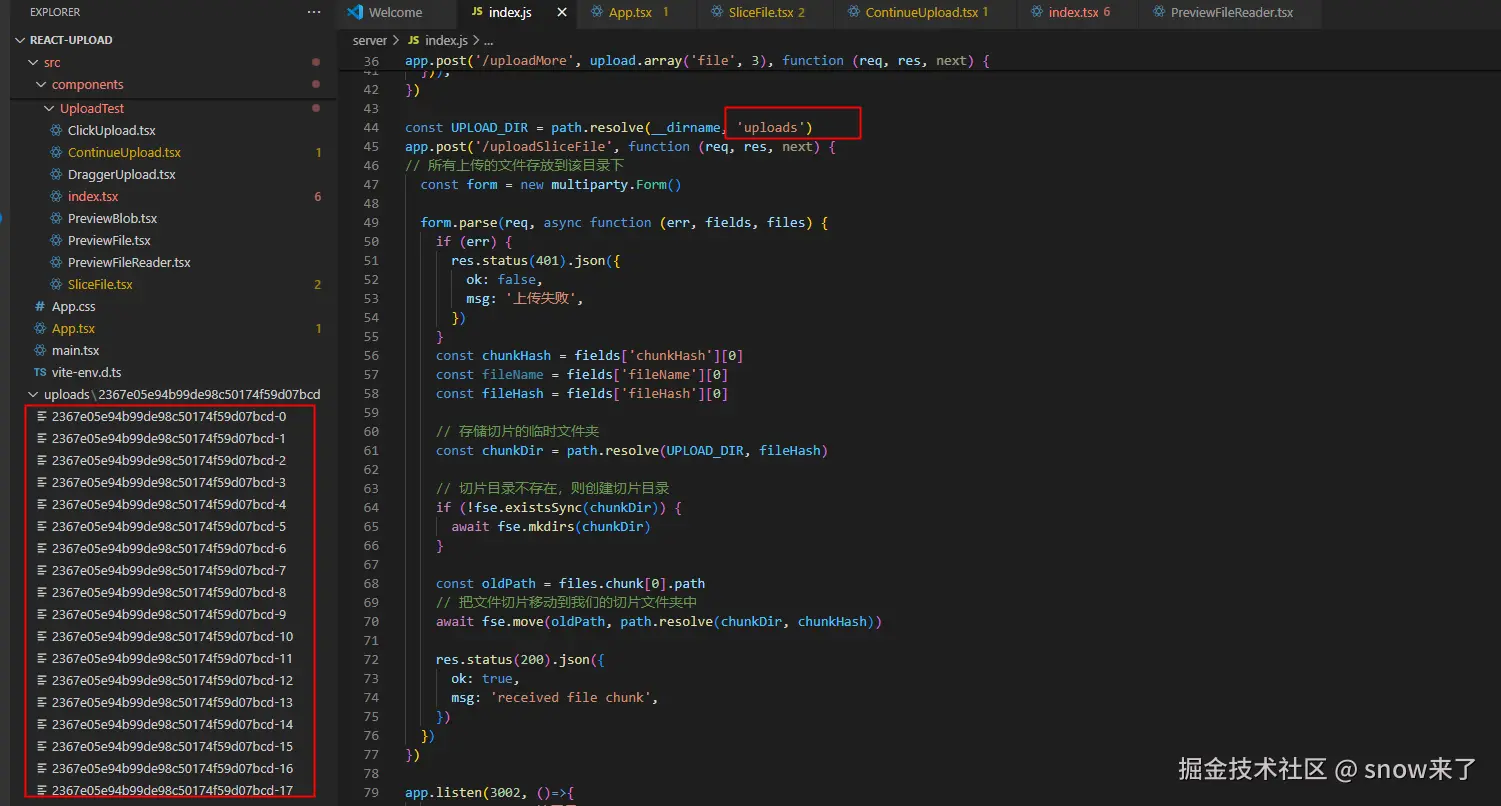
Task: Select the index.js breadcrumb segment
Action: coord(445,40)
